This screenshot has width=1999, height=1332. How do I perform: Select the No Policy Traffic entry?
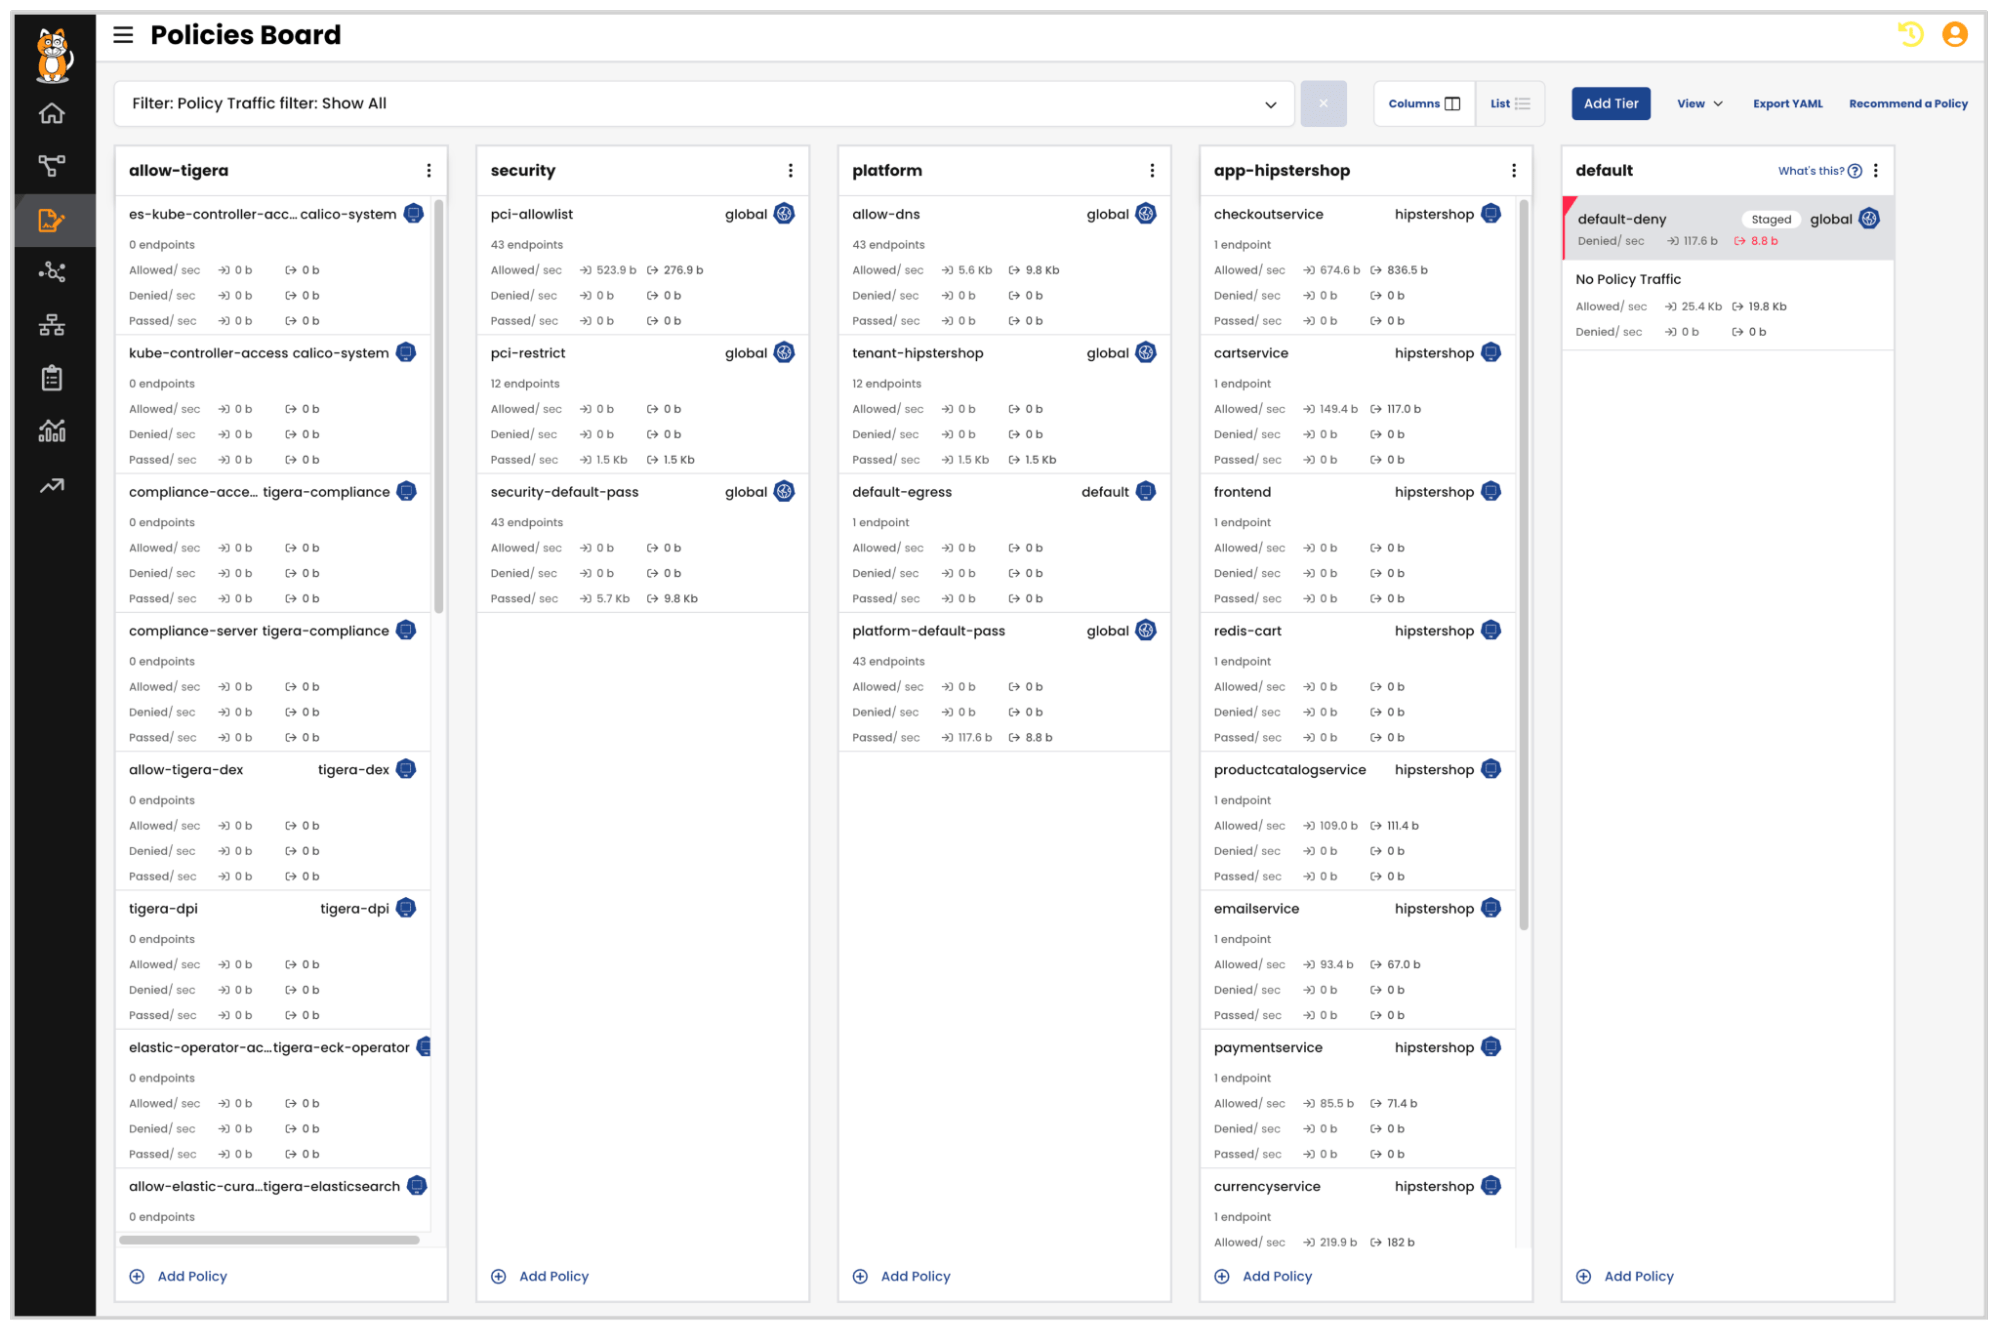(x=1728, y=305)
